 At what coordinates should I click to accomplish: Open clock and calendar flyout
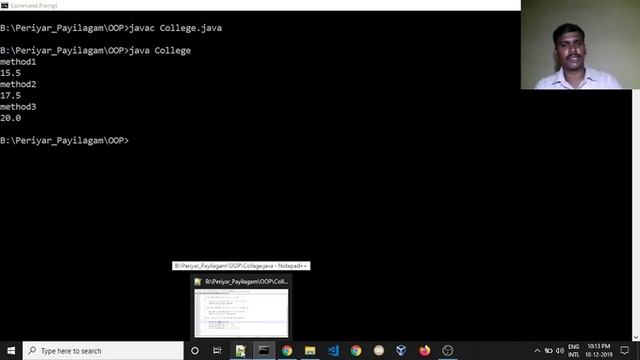(599, 351)
